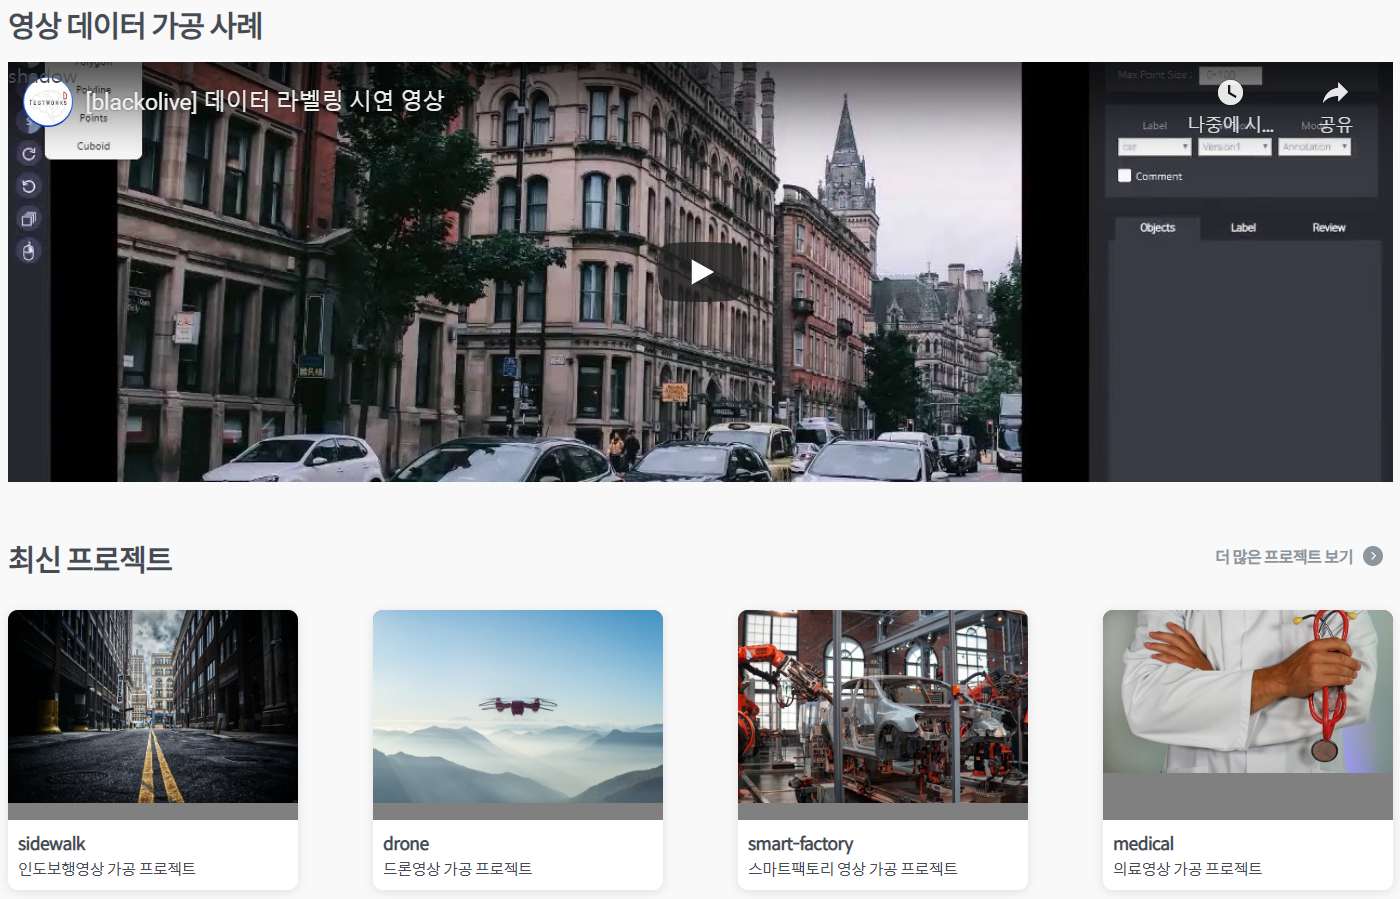
Task: Click the duplicate layers icon in video toolbar
Action: coord(29,219)
